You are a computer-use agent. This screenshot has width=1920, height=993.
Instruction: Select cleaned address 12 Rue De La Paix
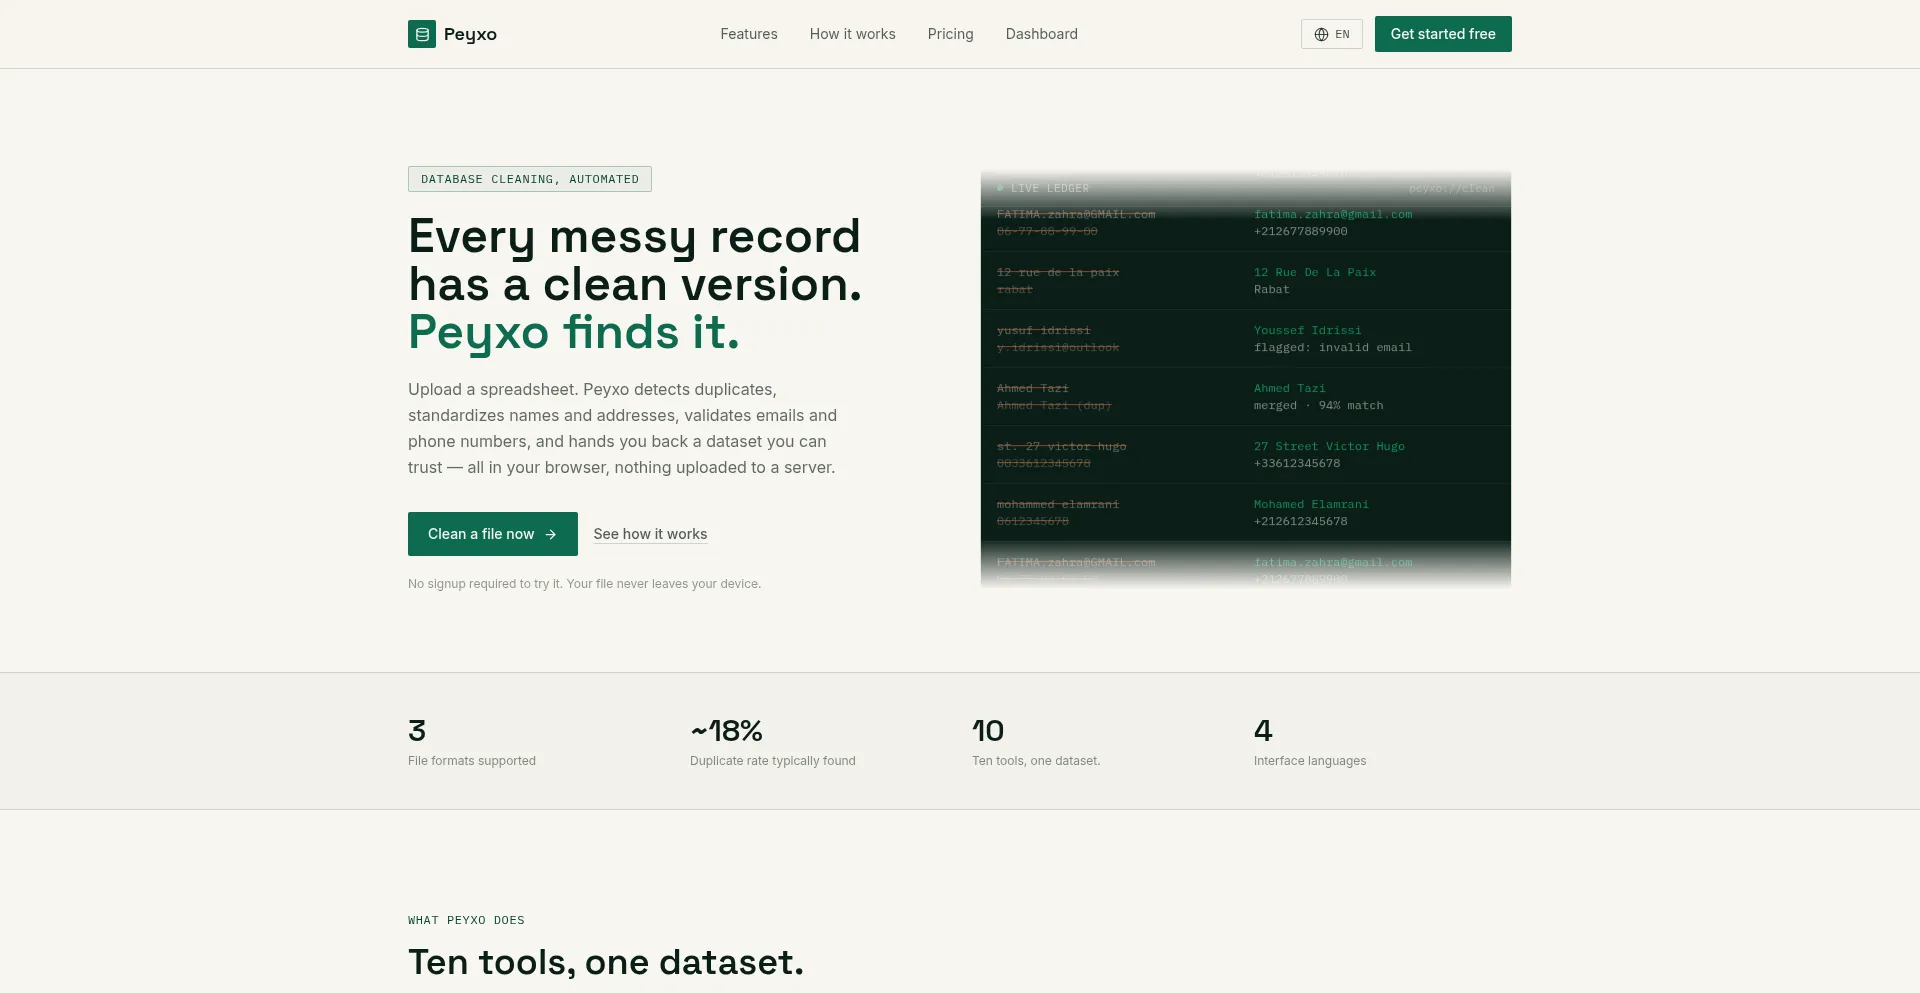pos(1315,272)
